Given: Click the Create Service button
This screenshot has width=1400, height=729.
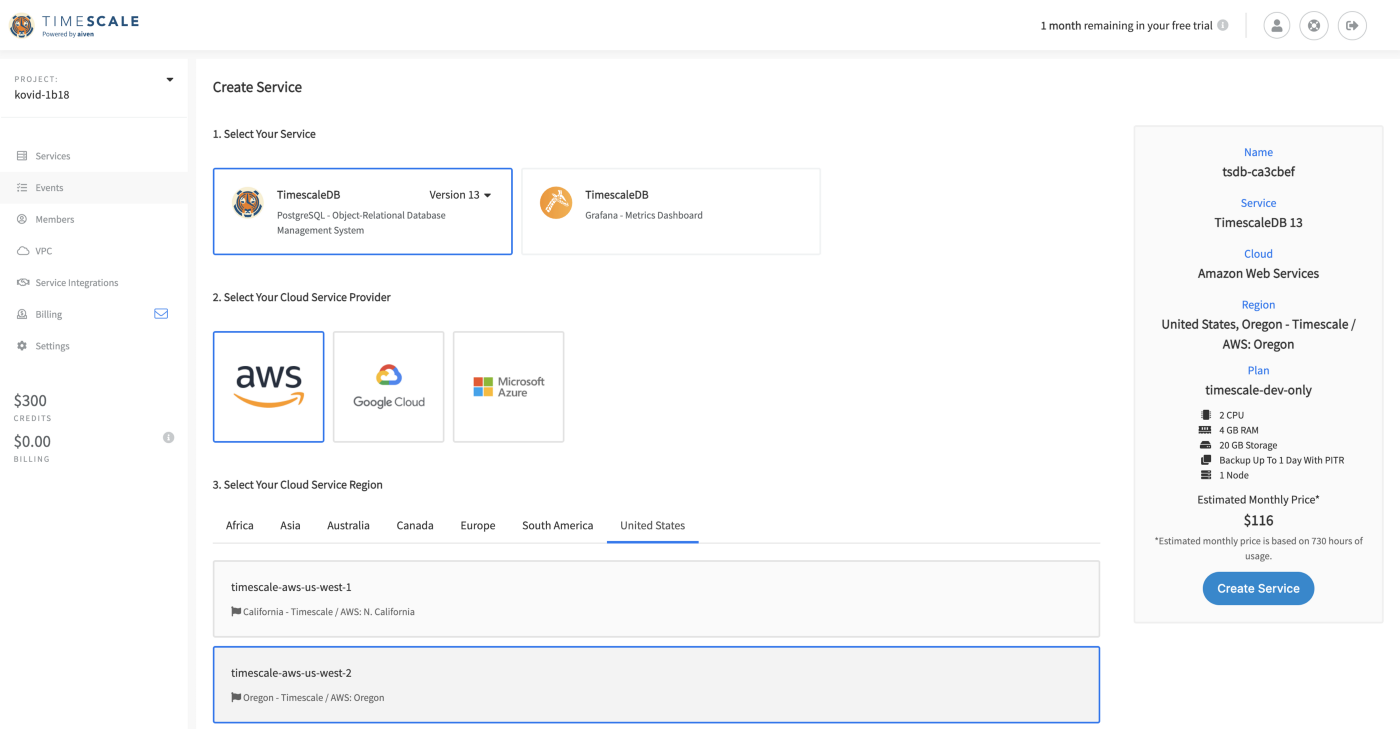Looking at the screenshot, I should tap(1258, 588).
